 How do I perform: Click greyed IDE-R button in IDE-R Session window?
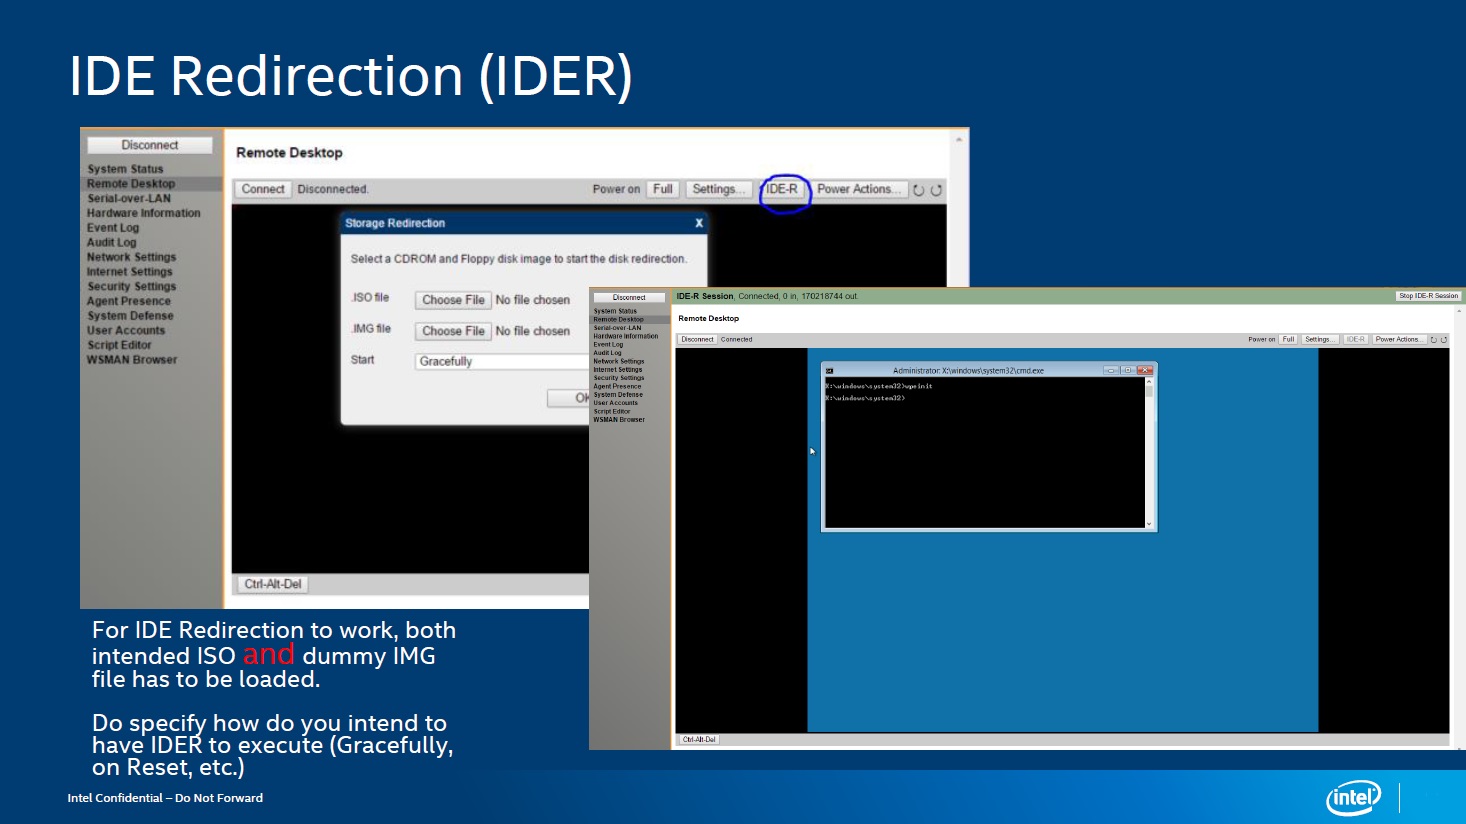point(1355,340)
